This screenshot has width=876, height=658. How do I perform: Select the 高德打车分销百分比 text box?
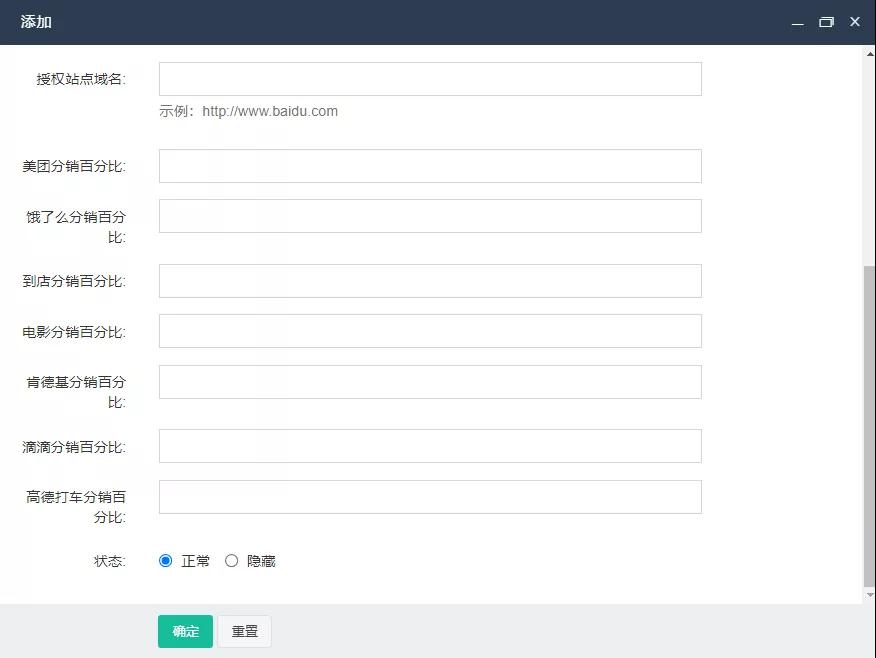click(430, 497)
